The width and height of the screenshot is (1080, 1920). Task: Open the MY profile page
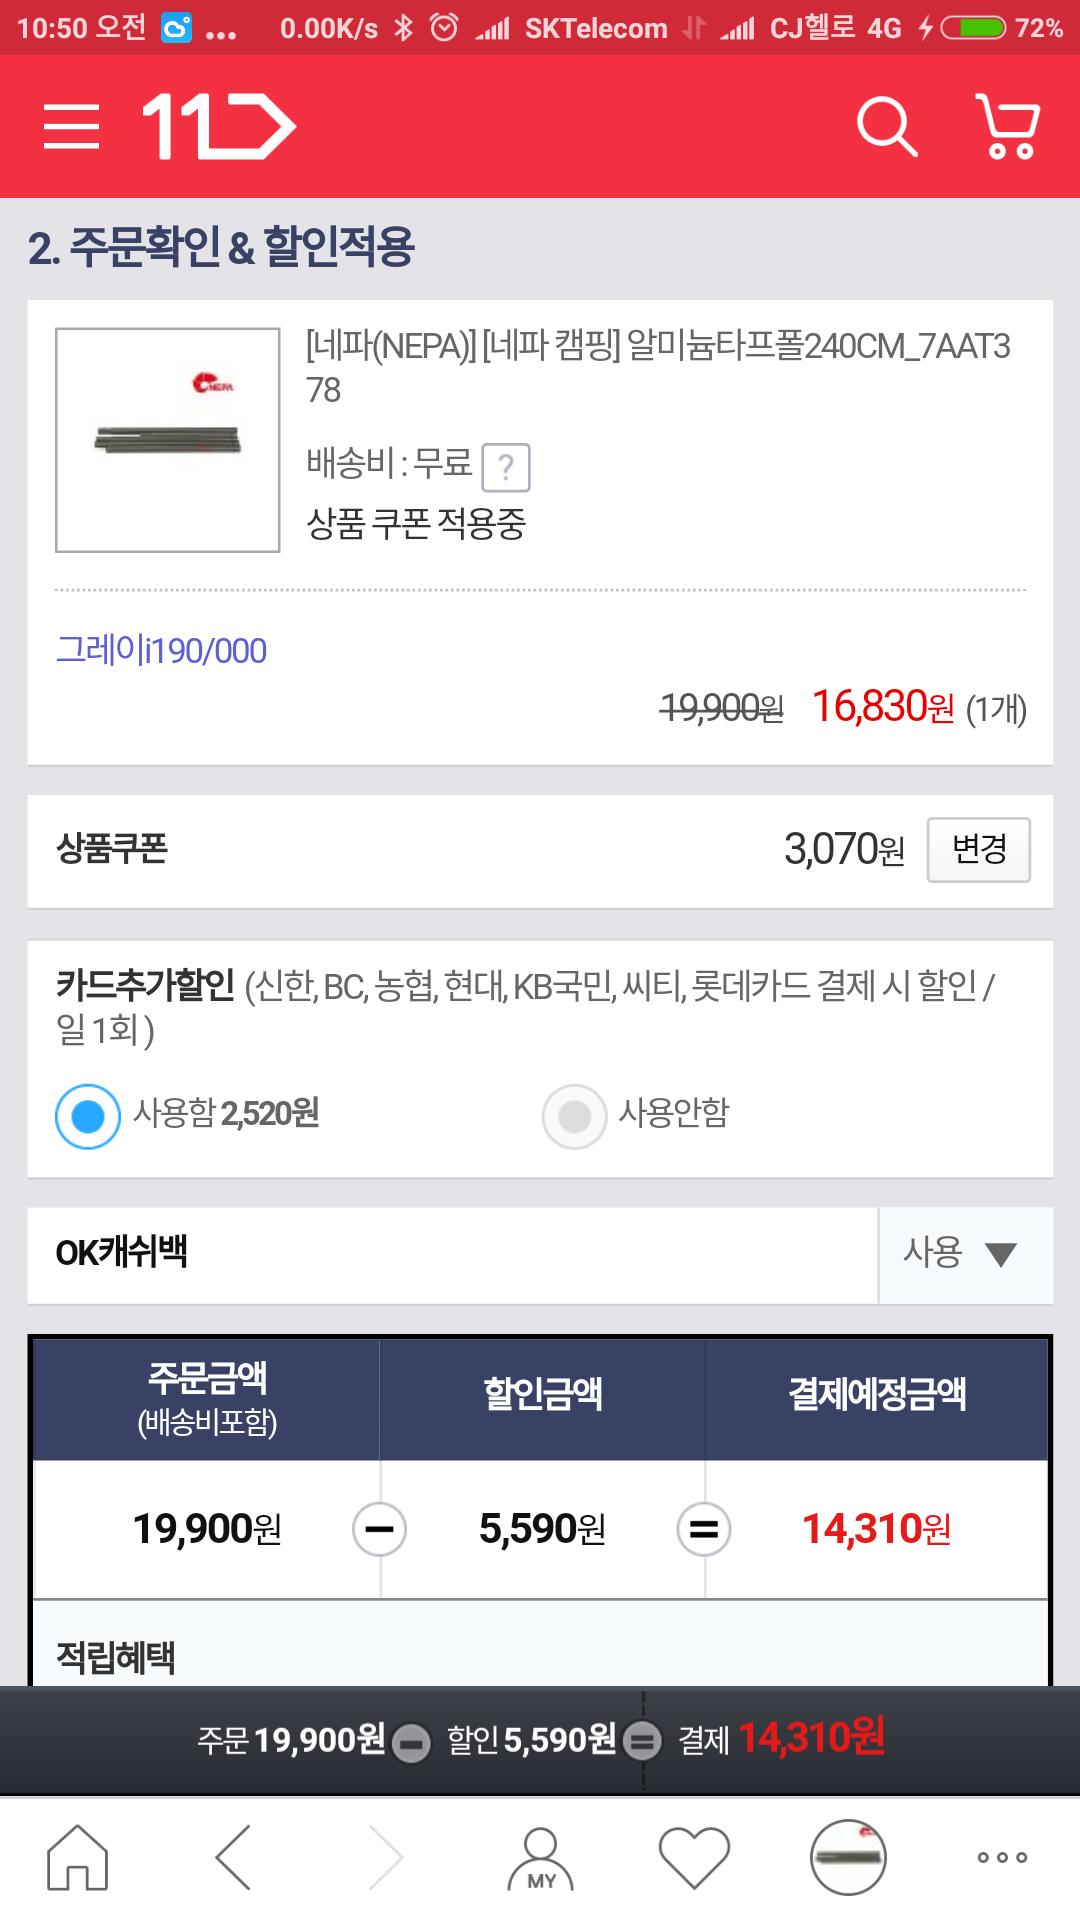(541, 1859)
